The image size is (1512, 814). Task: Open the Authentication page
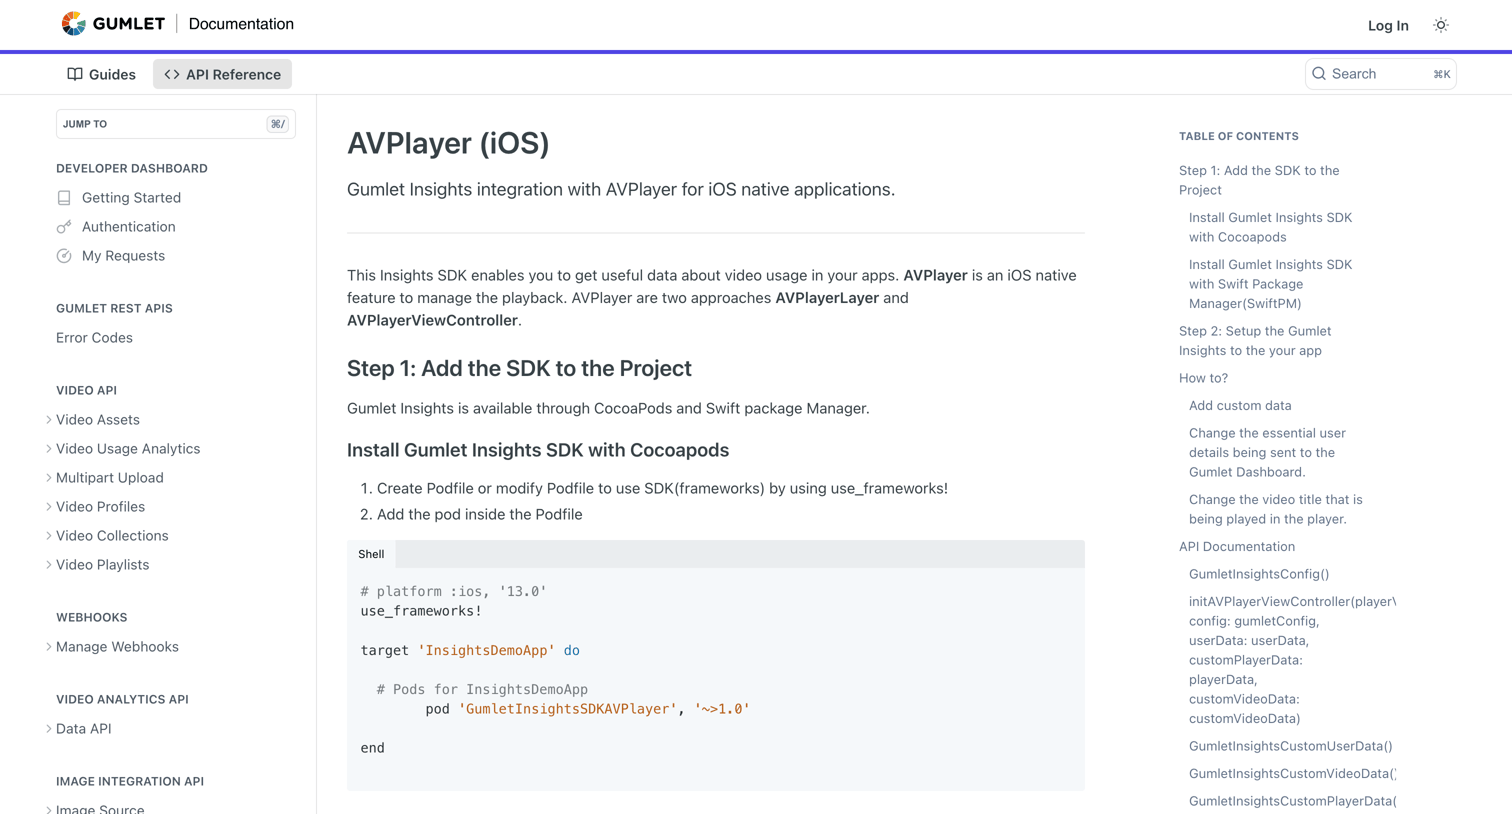pos(128,227)
